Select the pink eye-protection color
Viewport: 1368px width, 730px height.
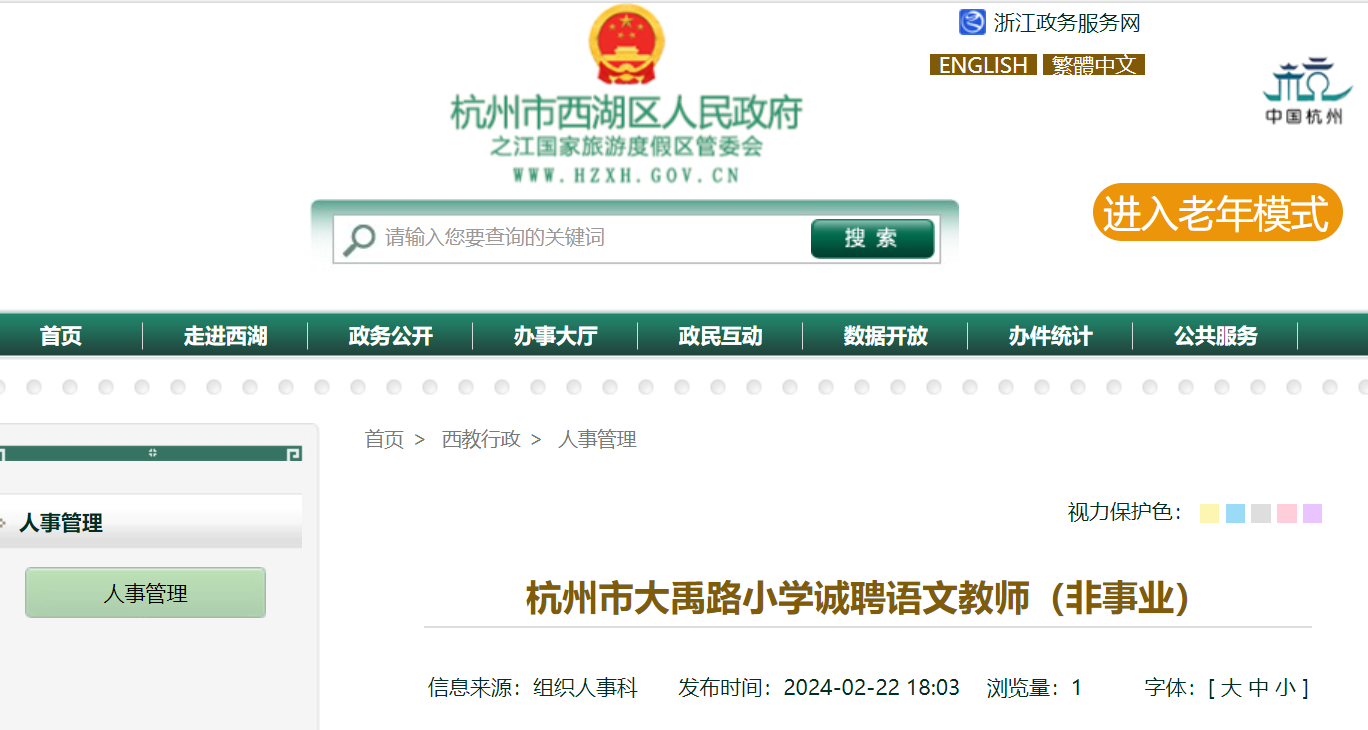coord(1287,513)
